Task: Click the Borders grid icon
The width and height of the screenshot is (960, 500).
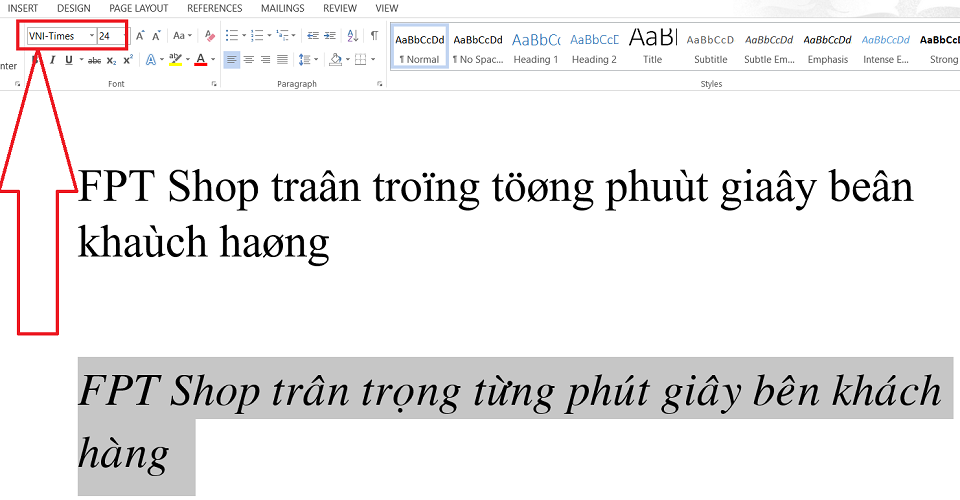Action: click(361, 59)
